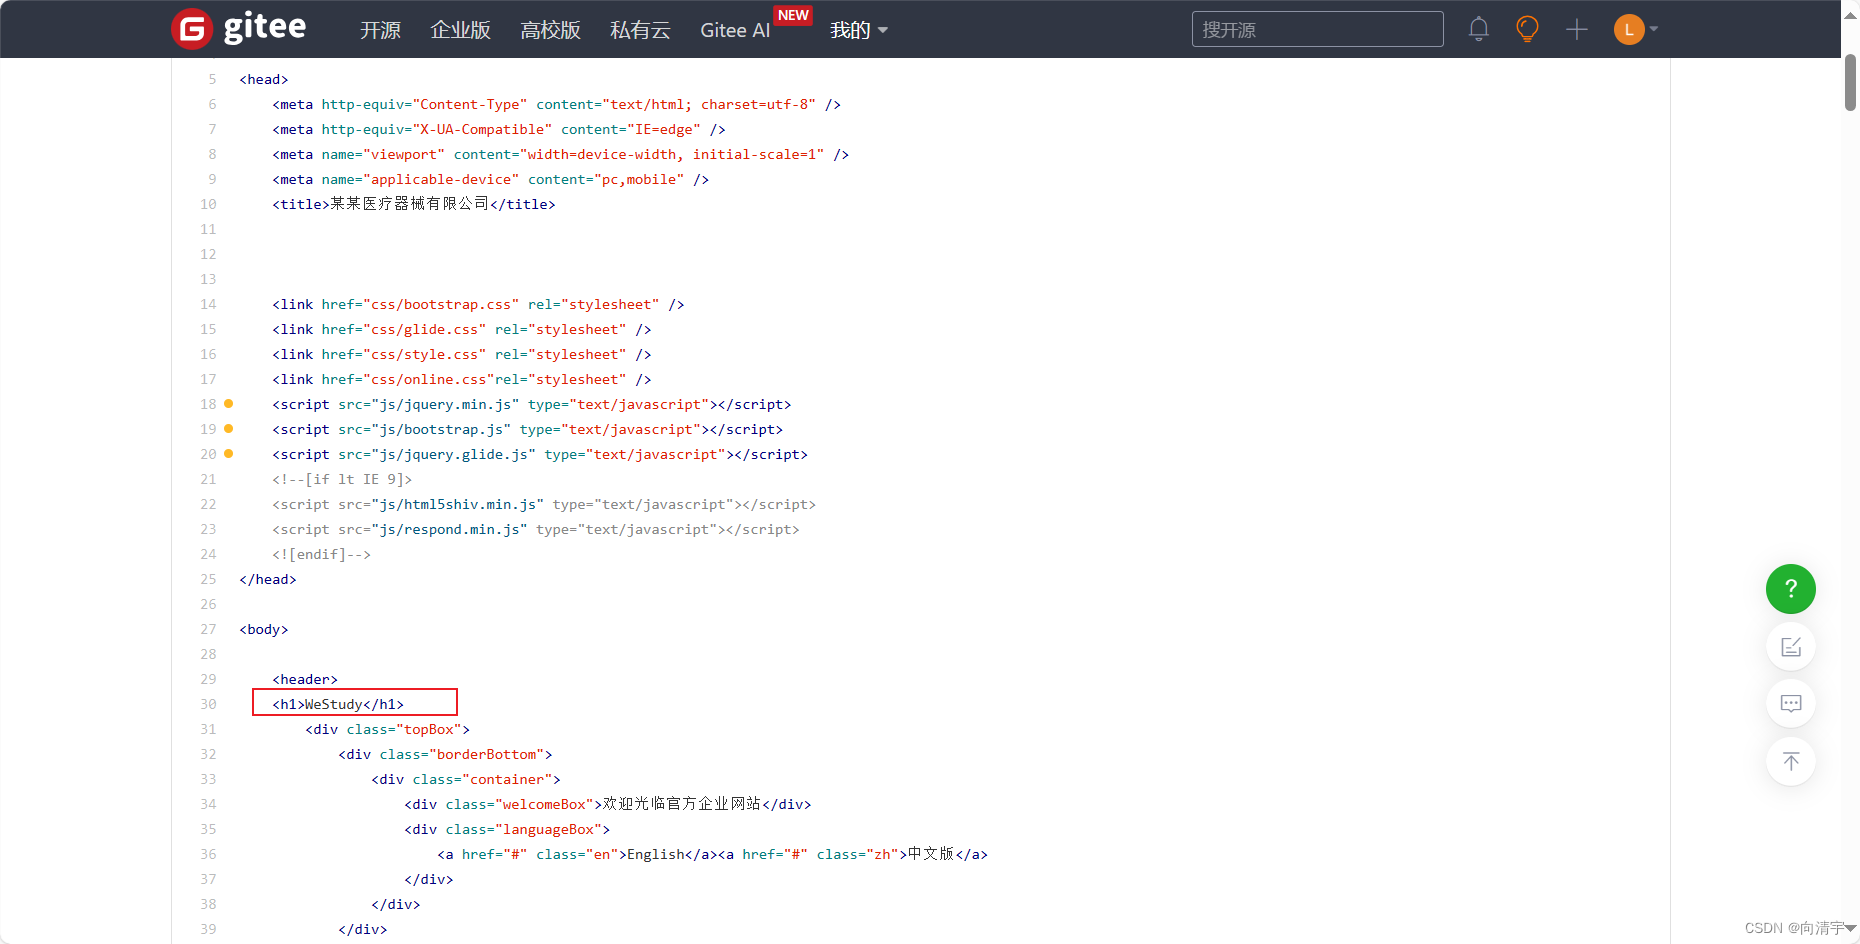Open the chat message icon

click(x=1790, y=703)
